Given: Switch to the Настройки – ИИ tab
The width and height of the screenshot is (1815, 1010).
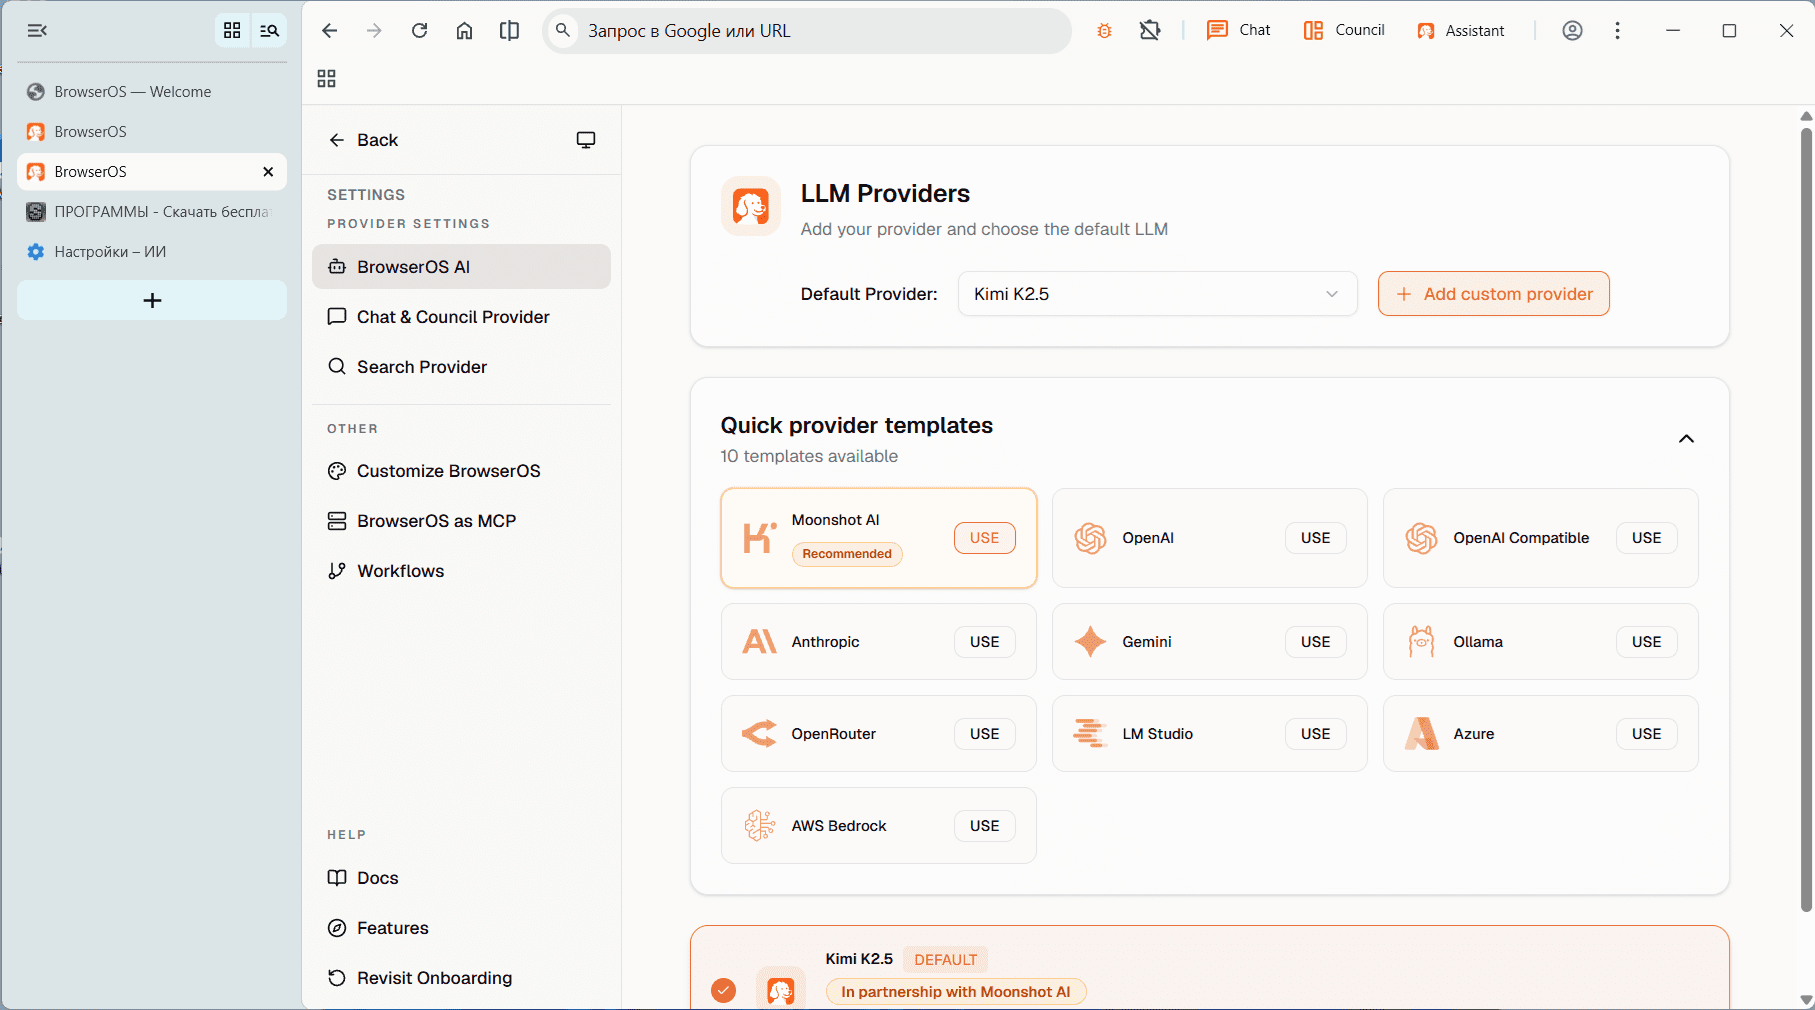Looking at the screenshot, I should click(x=152, y=252).
